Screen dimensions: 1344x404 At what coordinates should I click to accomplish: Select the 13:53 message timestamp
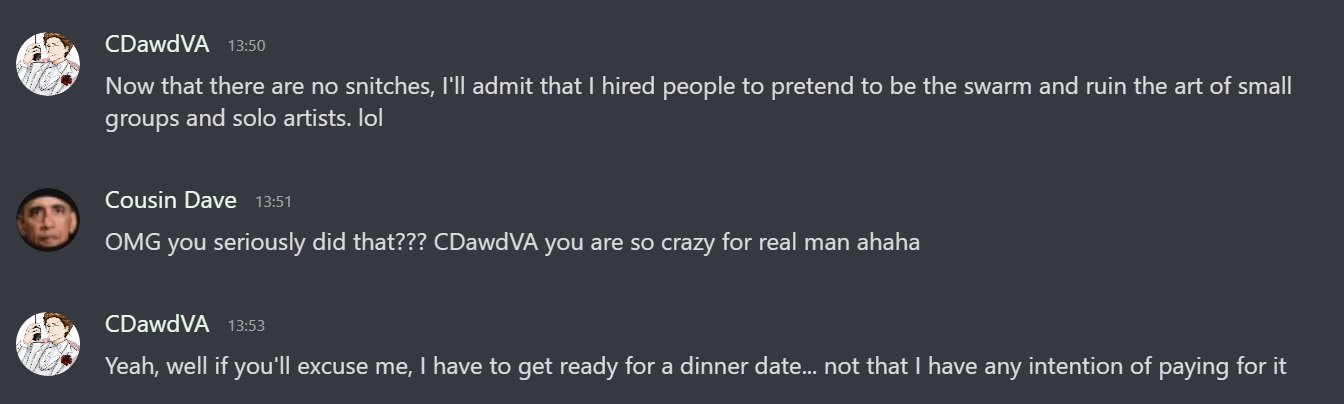[246, 326]
